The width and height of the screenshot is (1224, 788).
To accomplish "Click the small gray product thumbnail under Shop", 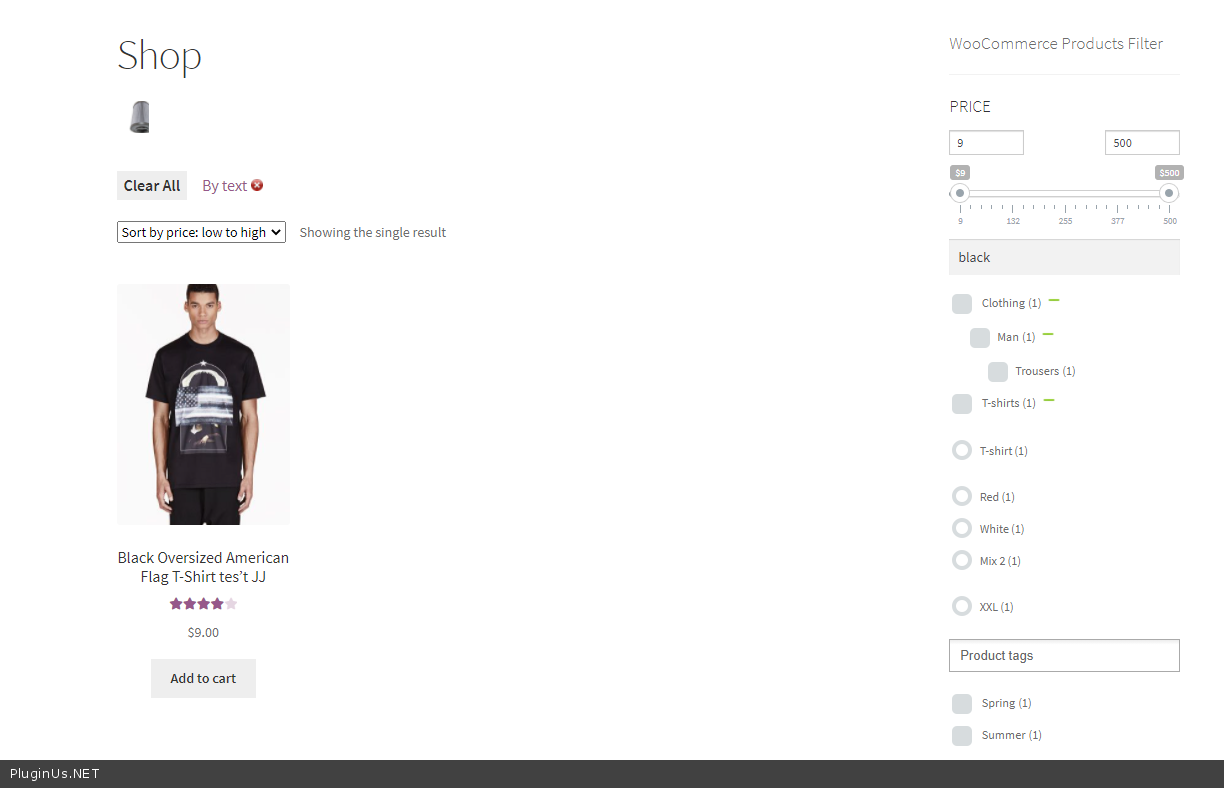I will pos(139,117).
